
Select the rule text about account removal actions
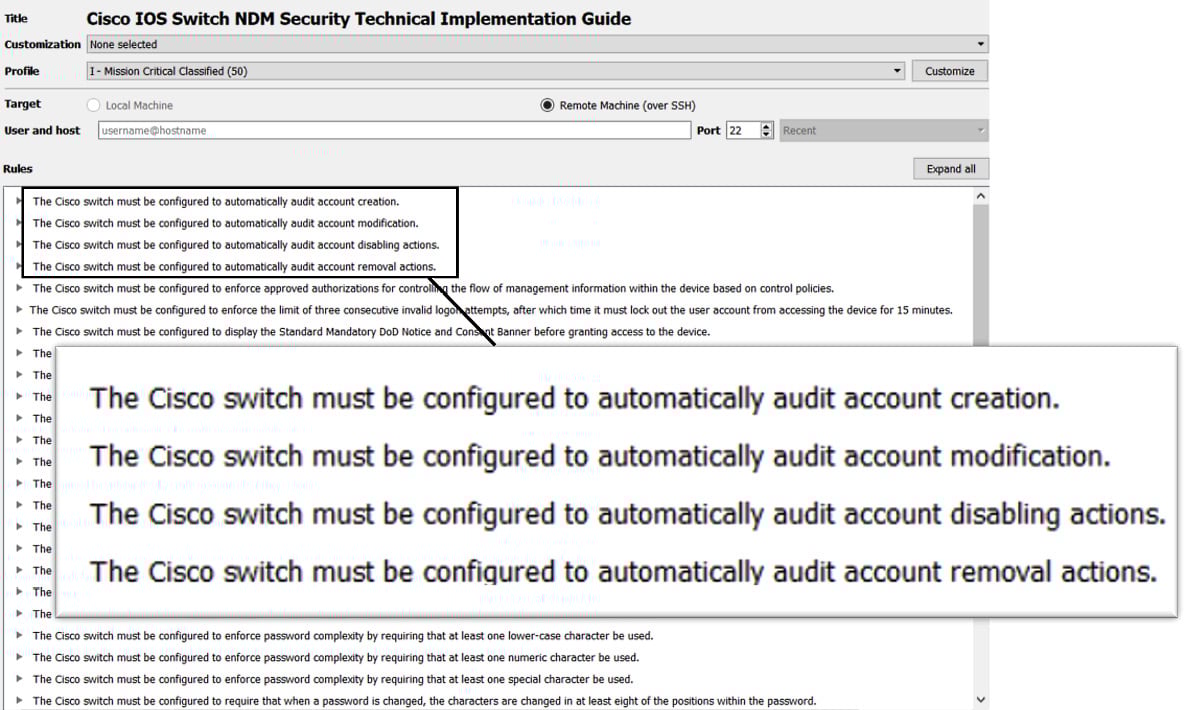click(x=234, y=266)
